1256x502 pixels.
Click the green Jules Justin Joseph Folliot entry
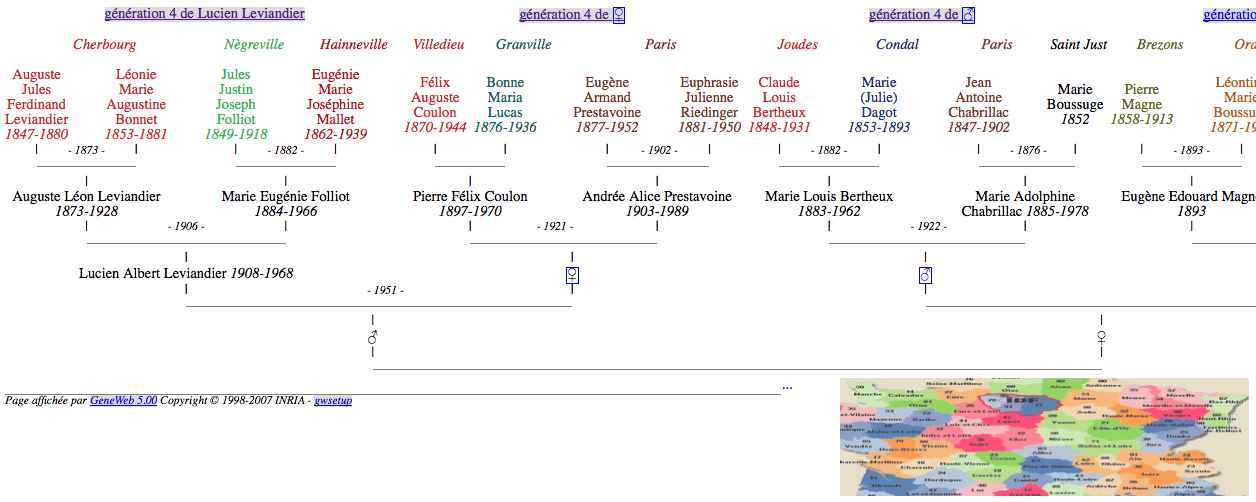click(236, 97)
